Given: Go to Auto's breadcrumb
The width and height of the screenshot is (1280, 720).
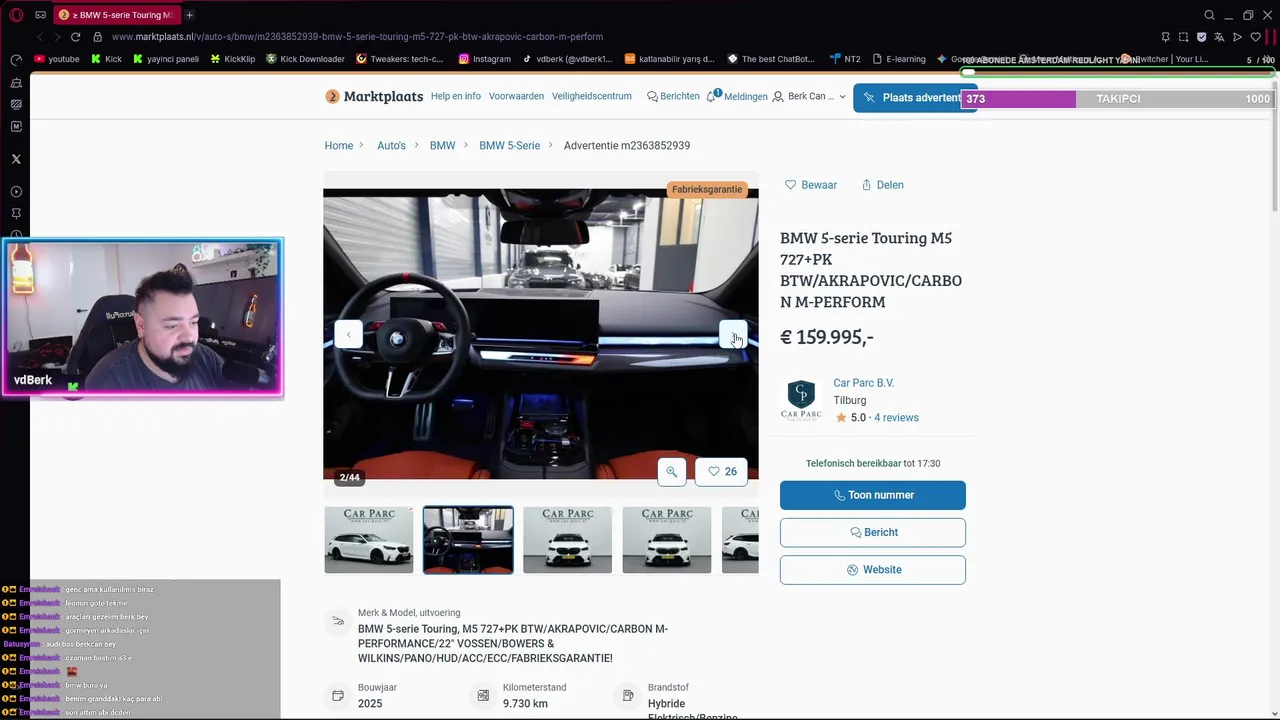Looking at the screenshot, I should [391, 146].
